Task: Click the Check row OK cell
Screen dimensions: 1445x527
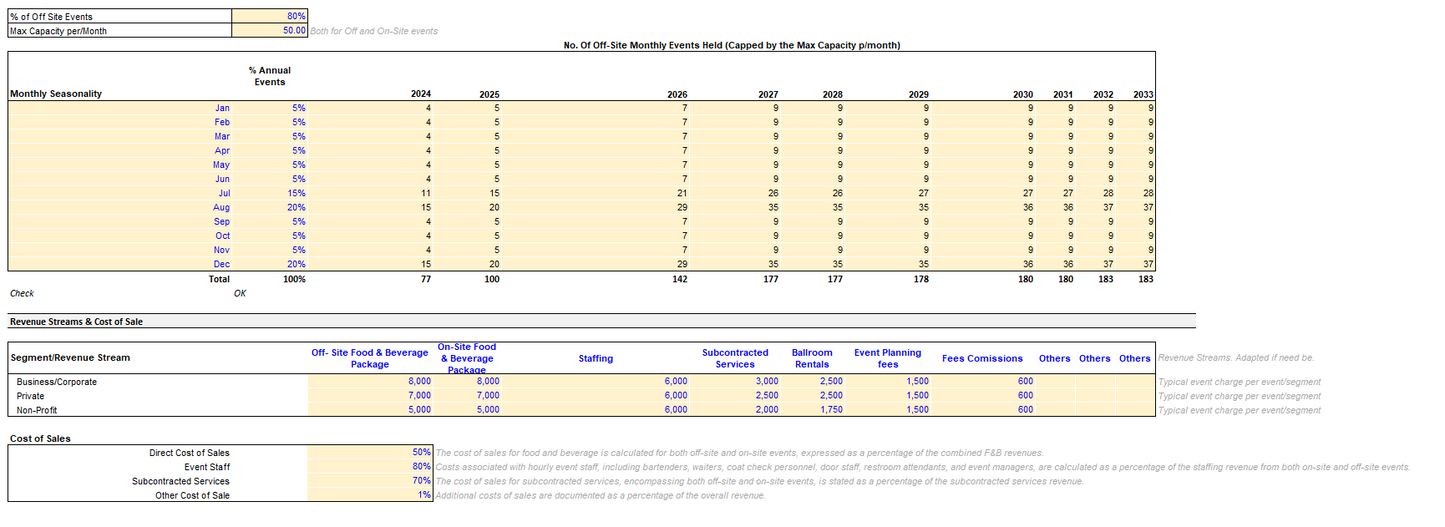Action: click(x=239, y=294)
